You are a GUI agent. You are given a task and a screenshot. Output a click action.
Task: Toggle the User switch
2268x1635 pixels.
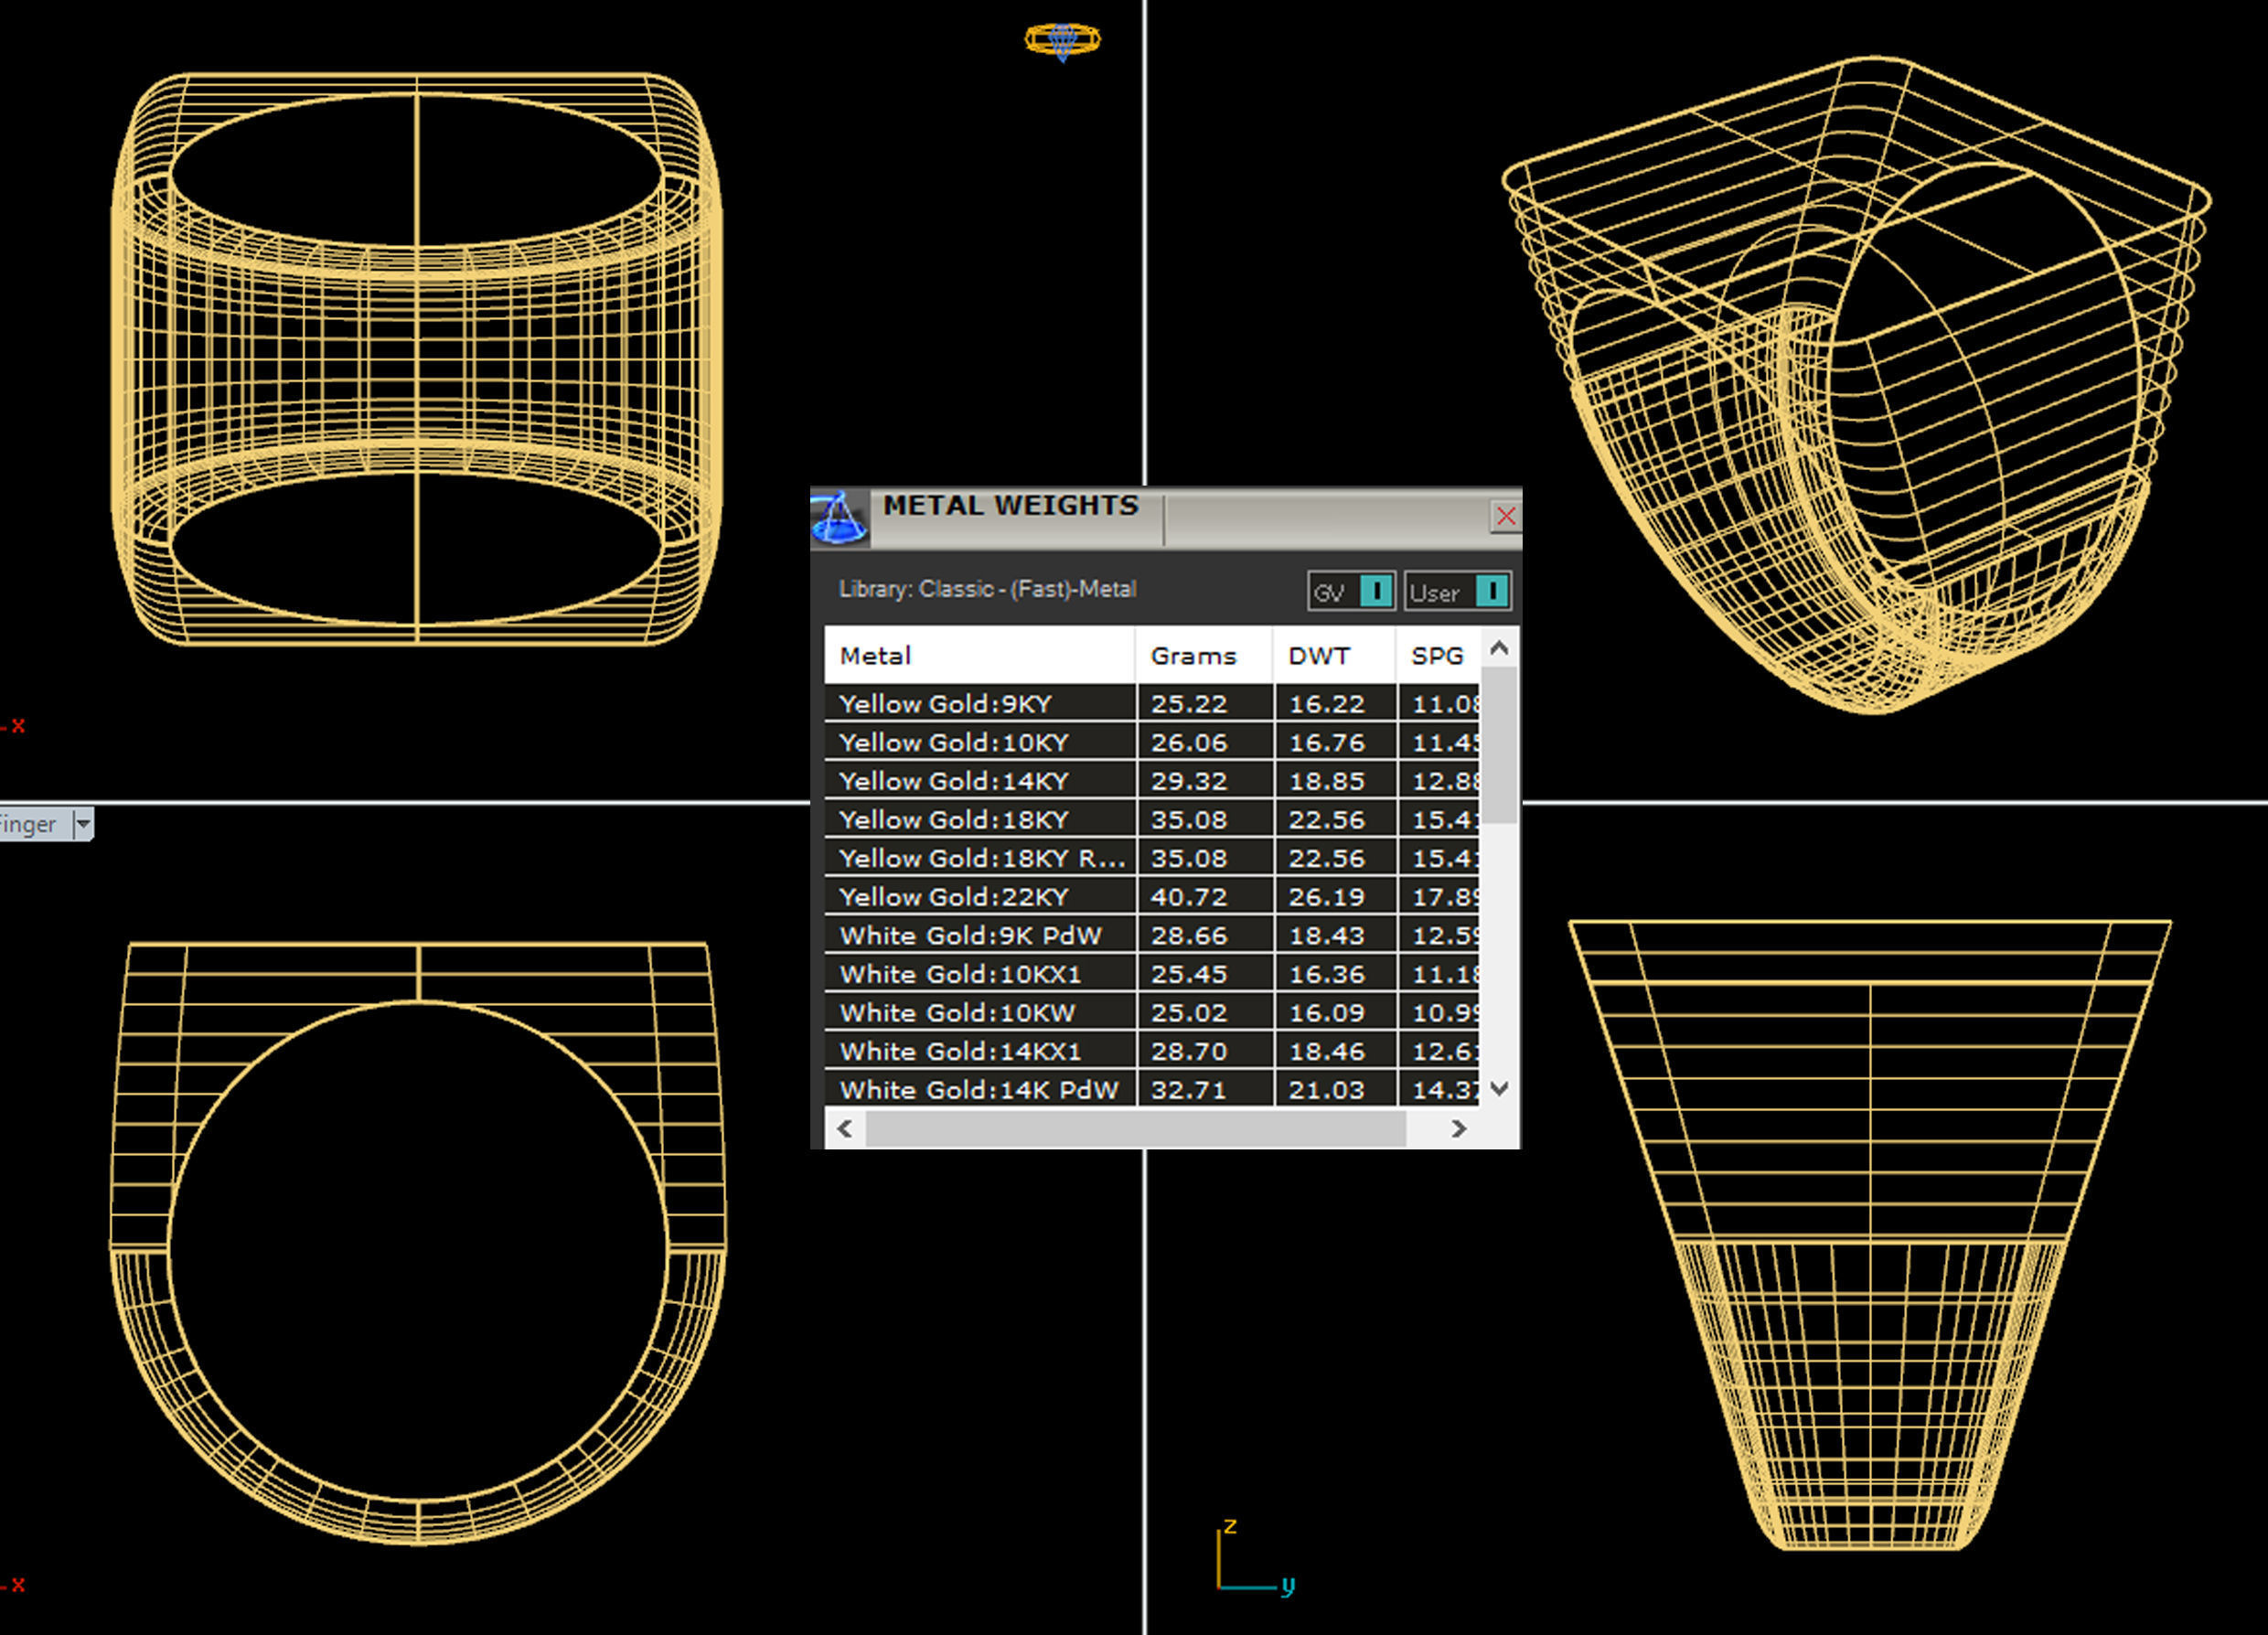[1457, 591]
